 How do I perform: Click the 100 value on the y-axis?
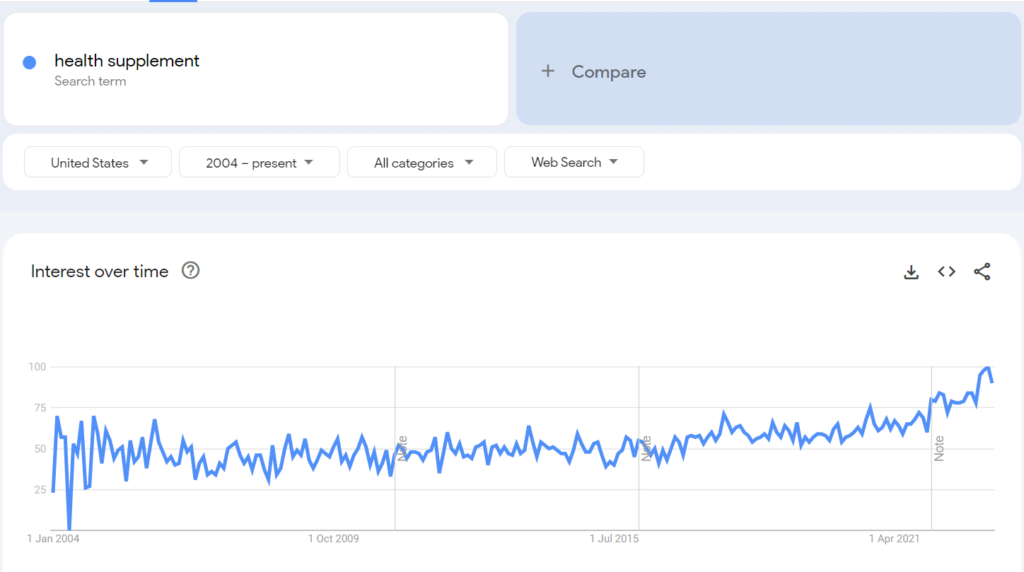37,367
